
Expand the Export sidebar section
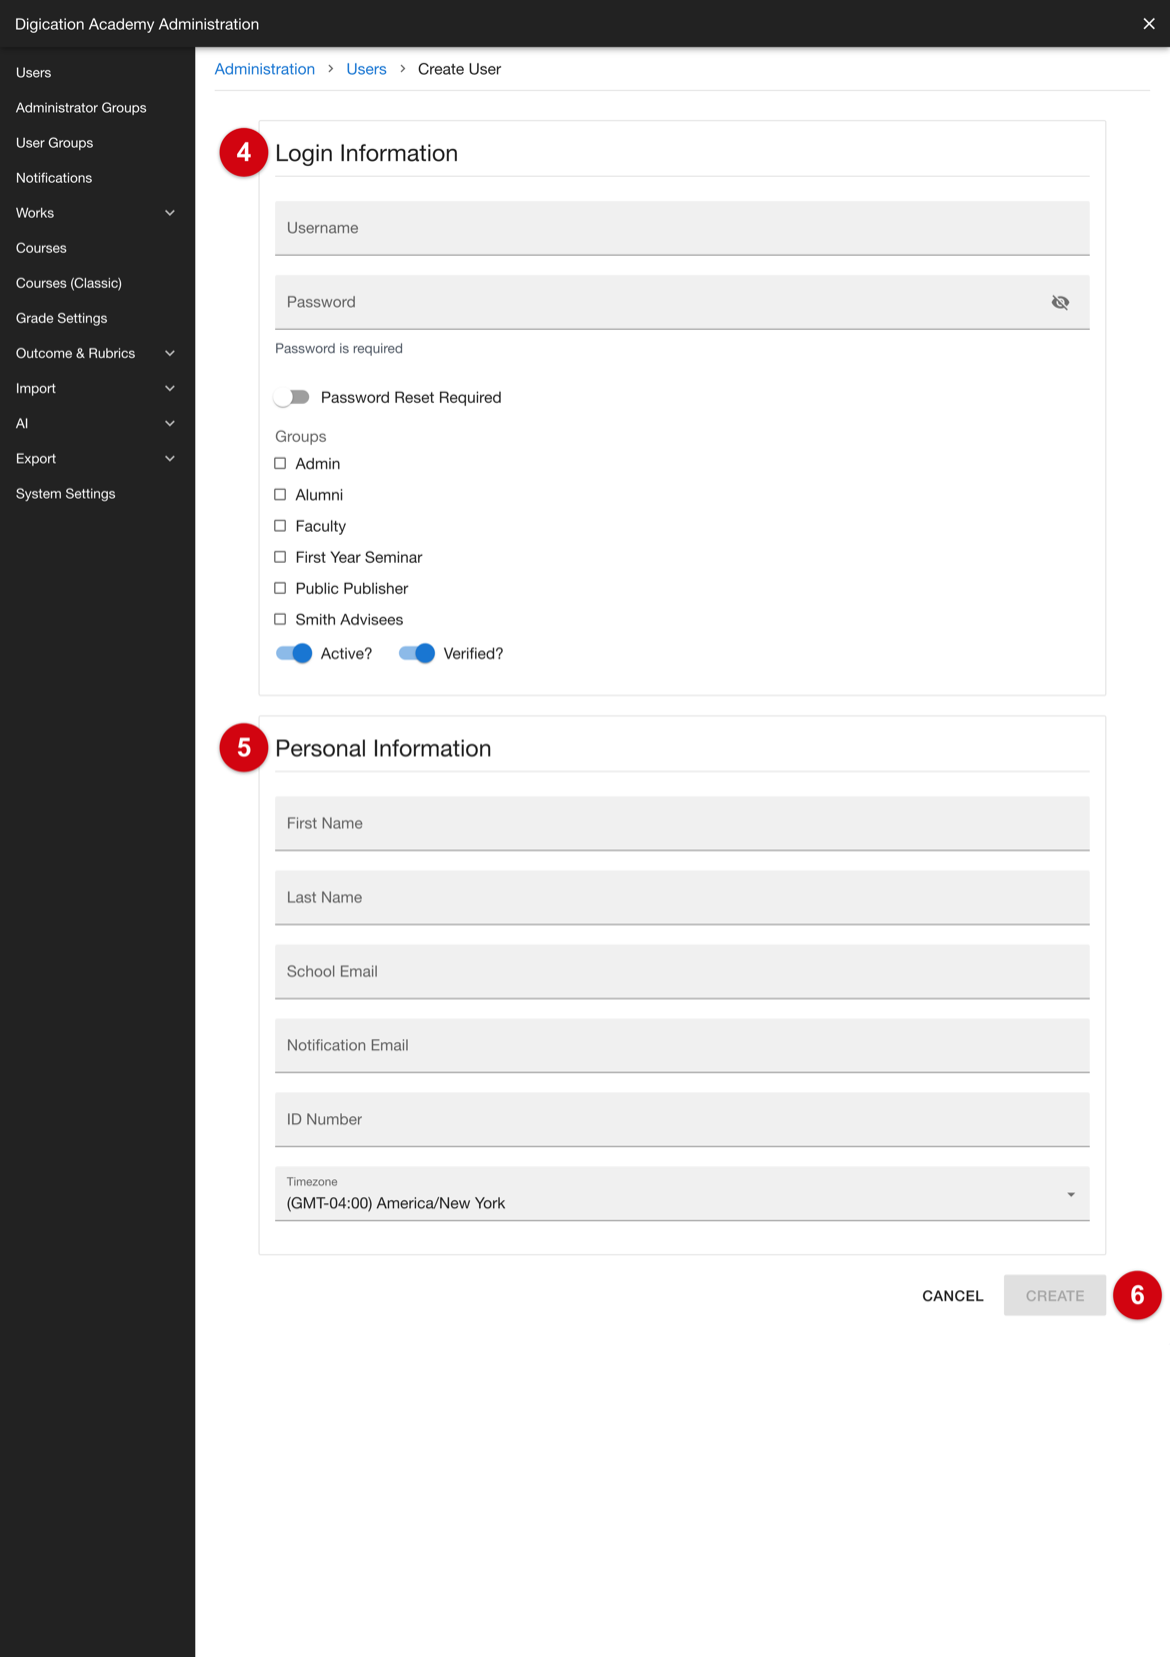(97, 458)
